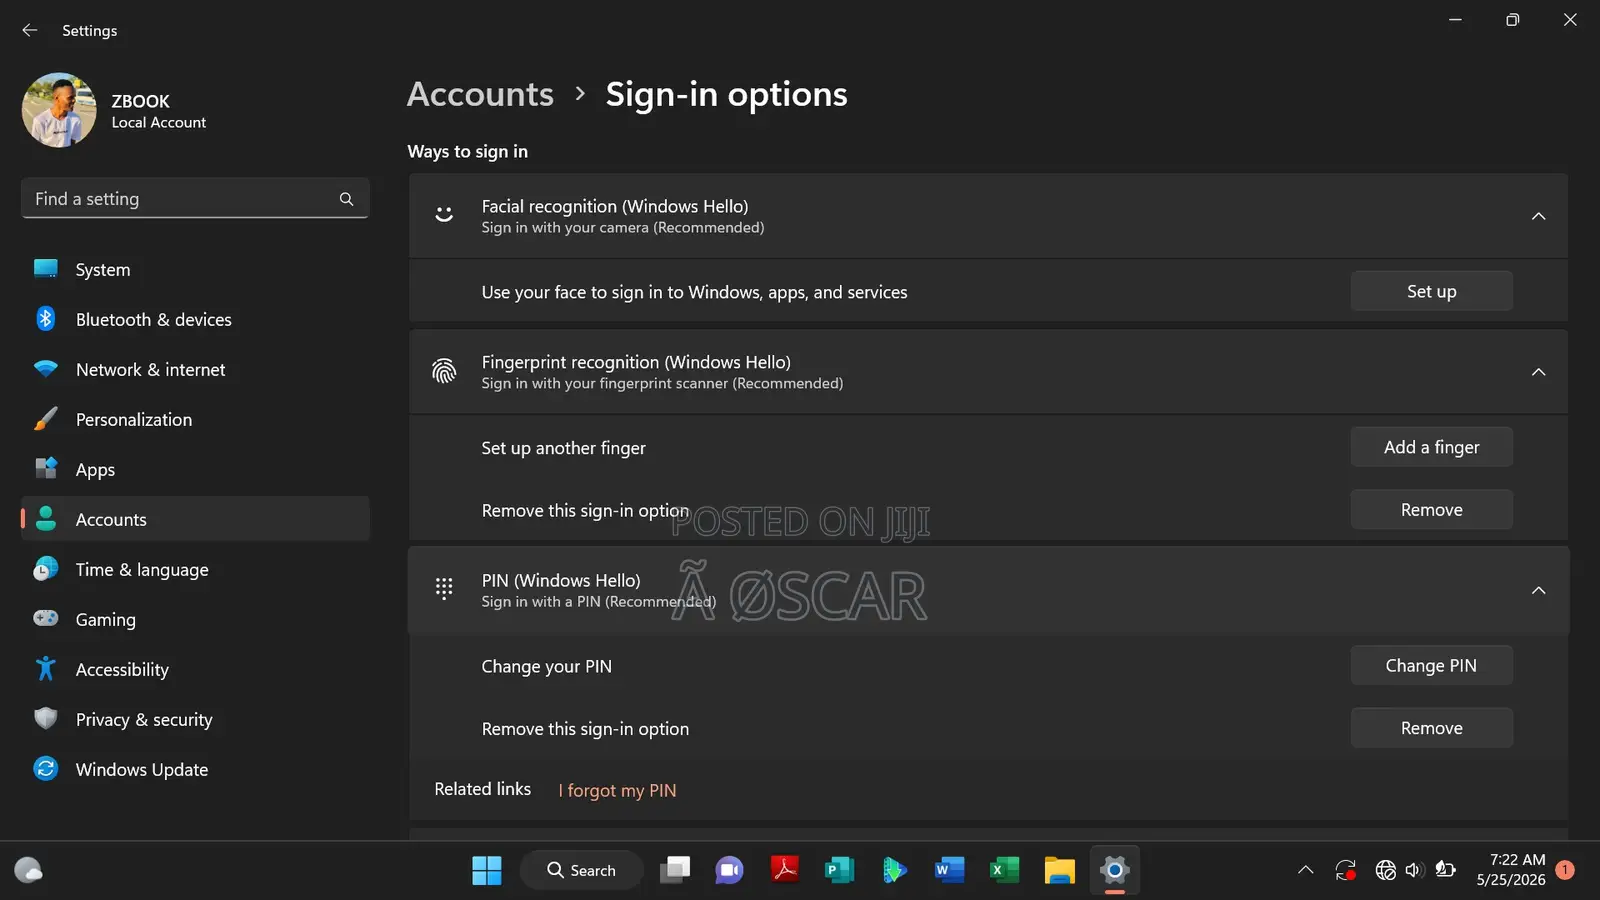Open the ZBOOK profile picture

pyautogui.click(x=59, y=110)
